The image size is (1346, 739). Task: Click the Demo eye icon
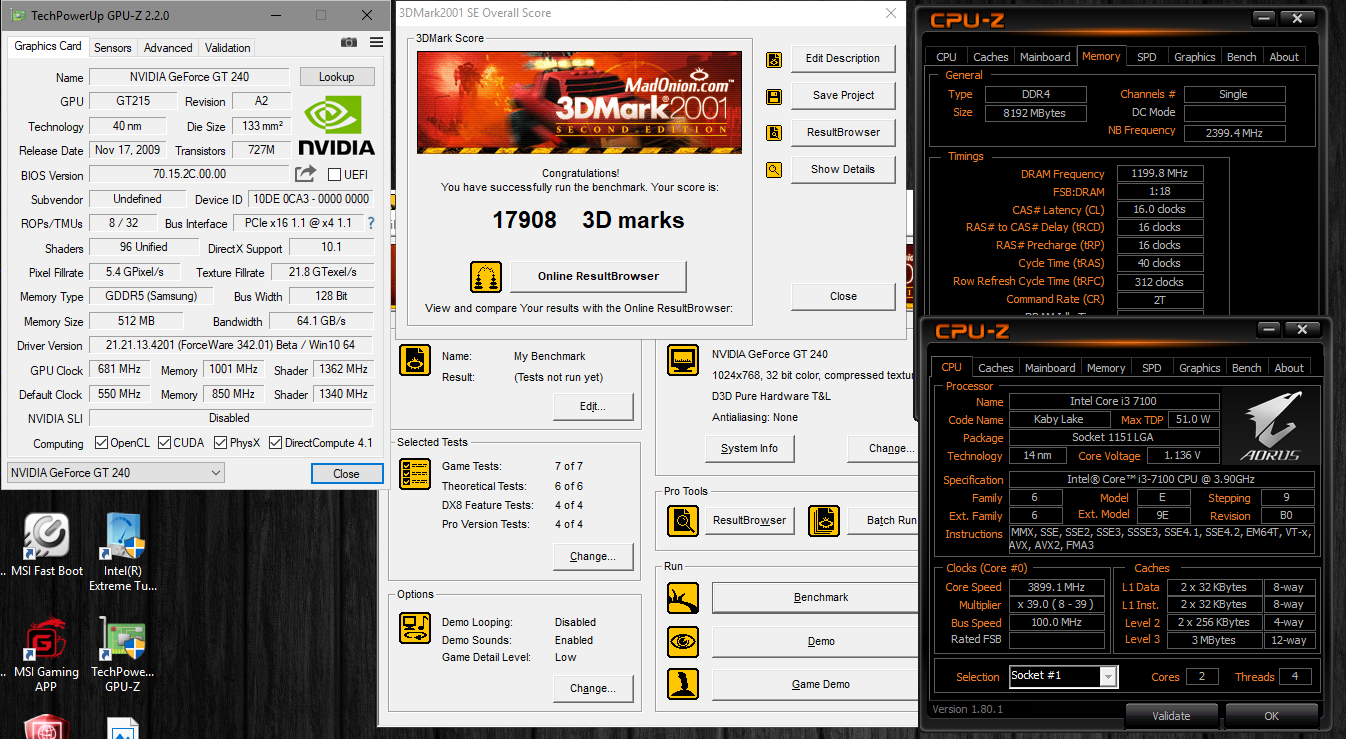point(683,641)
